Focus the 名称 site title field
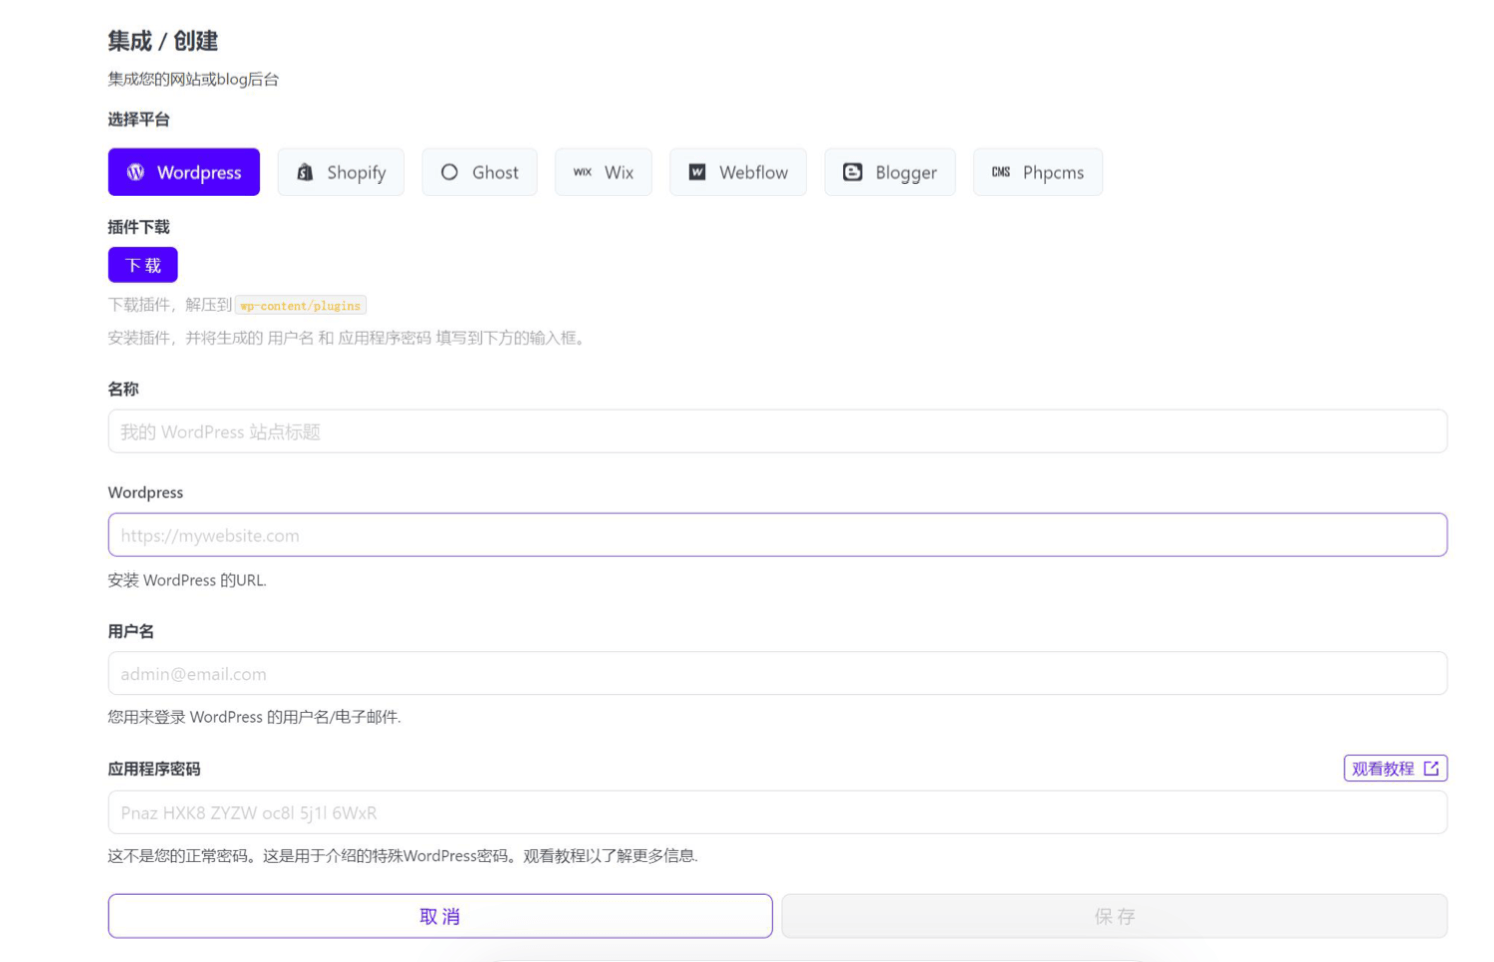 [778, 431]
